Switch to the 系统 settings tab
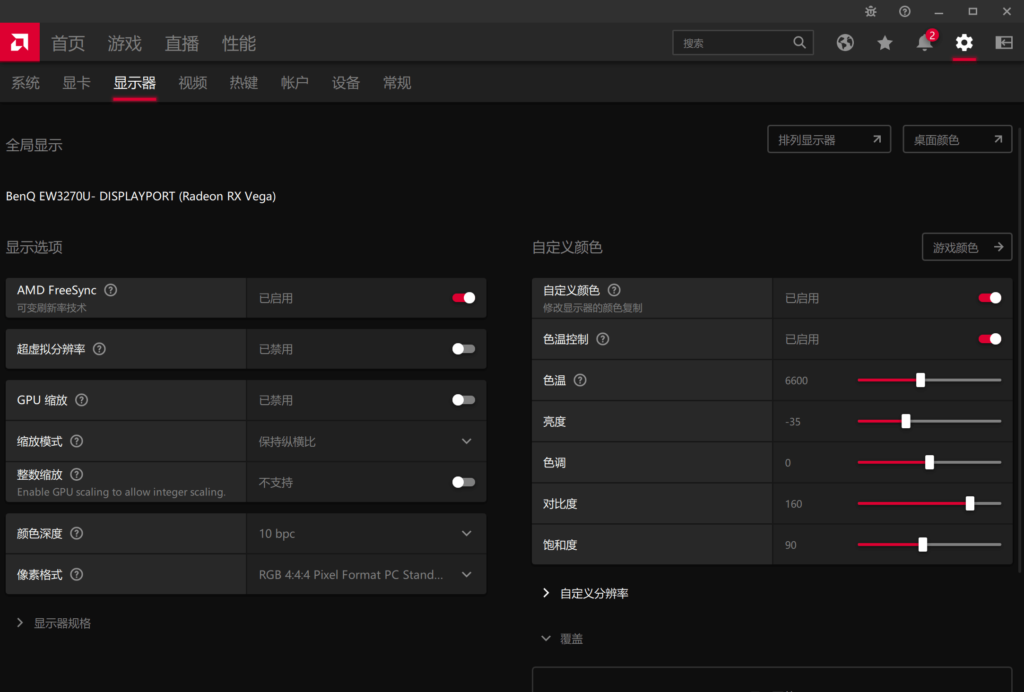Viewport: 1024px width, 692px height. coord(25,82)
